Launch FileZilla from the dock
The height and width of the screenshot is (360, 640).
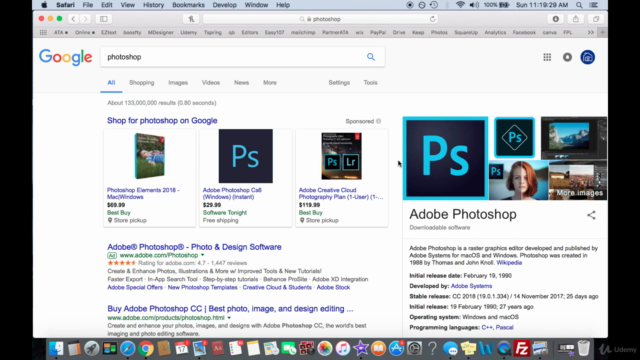coord(522,348)
